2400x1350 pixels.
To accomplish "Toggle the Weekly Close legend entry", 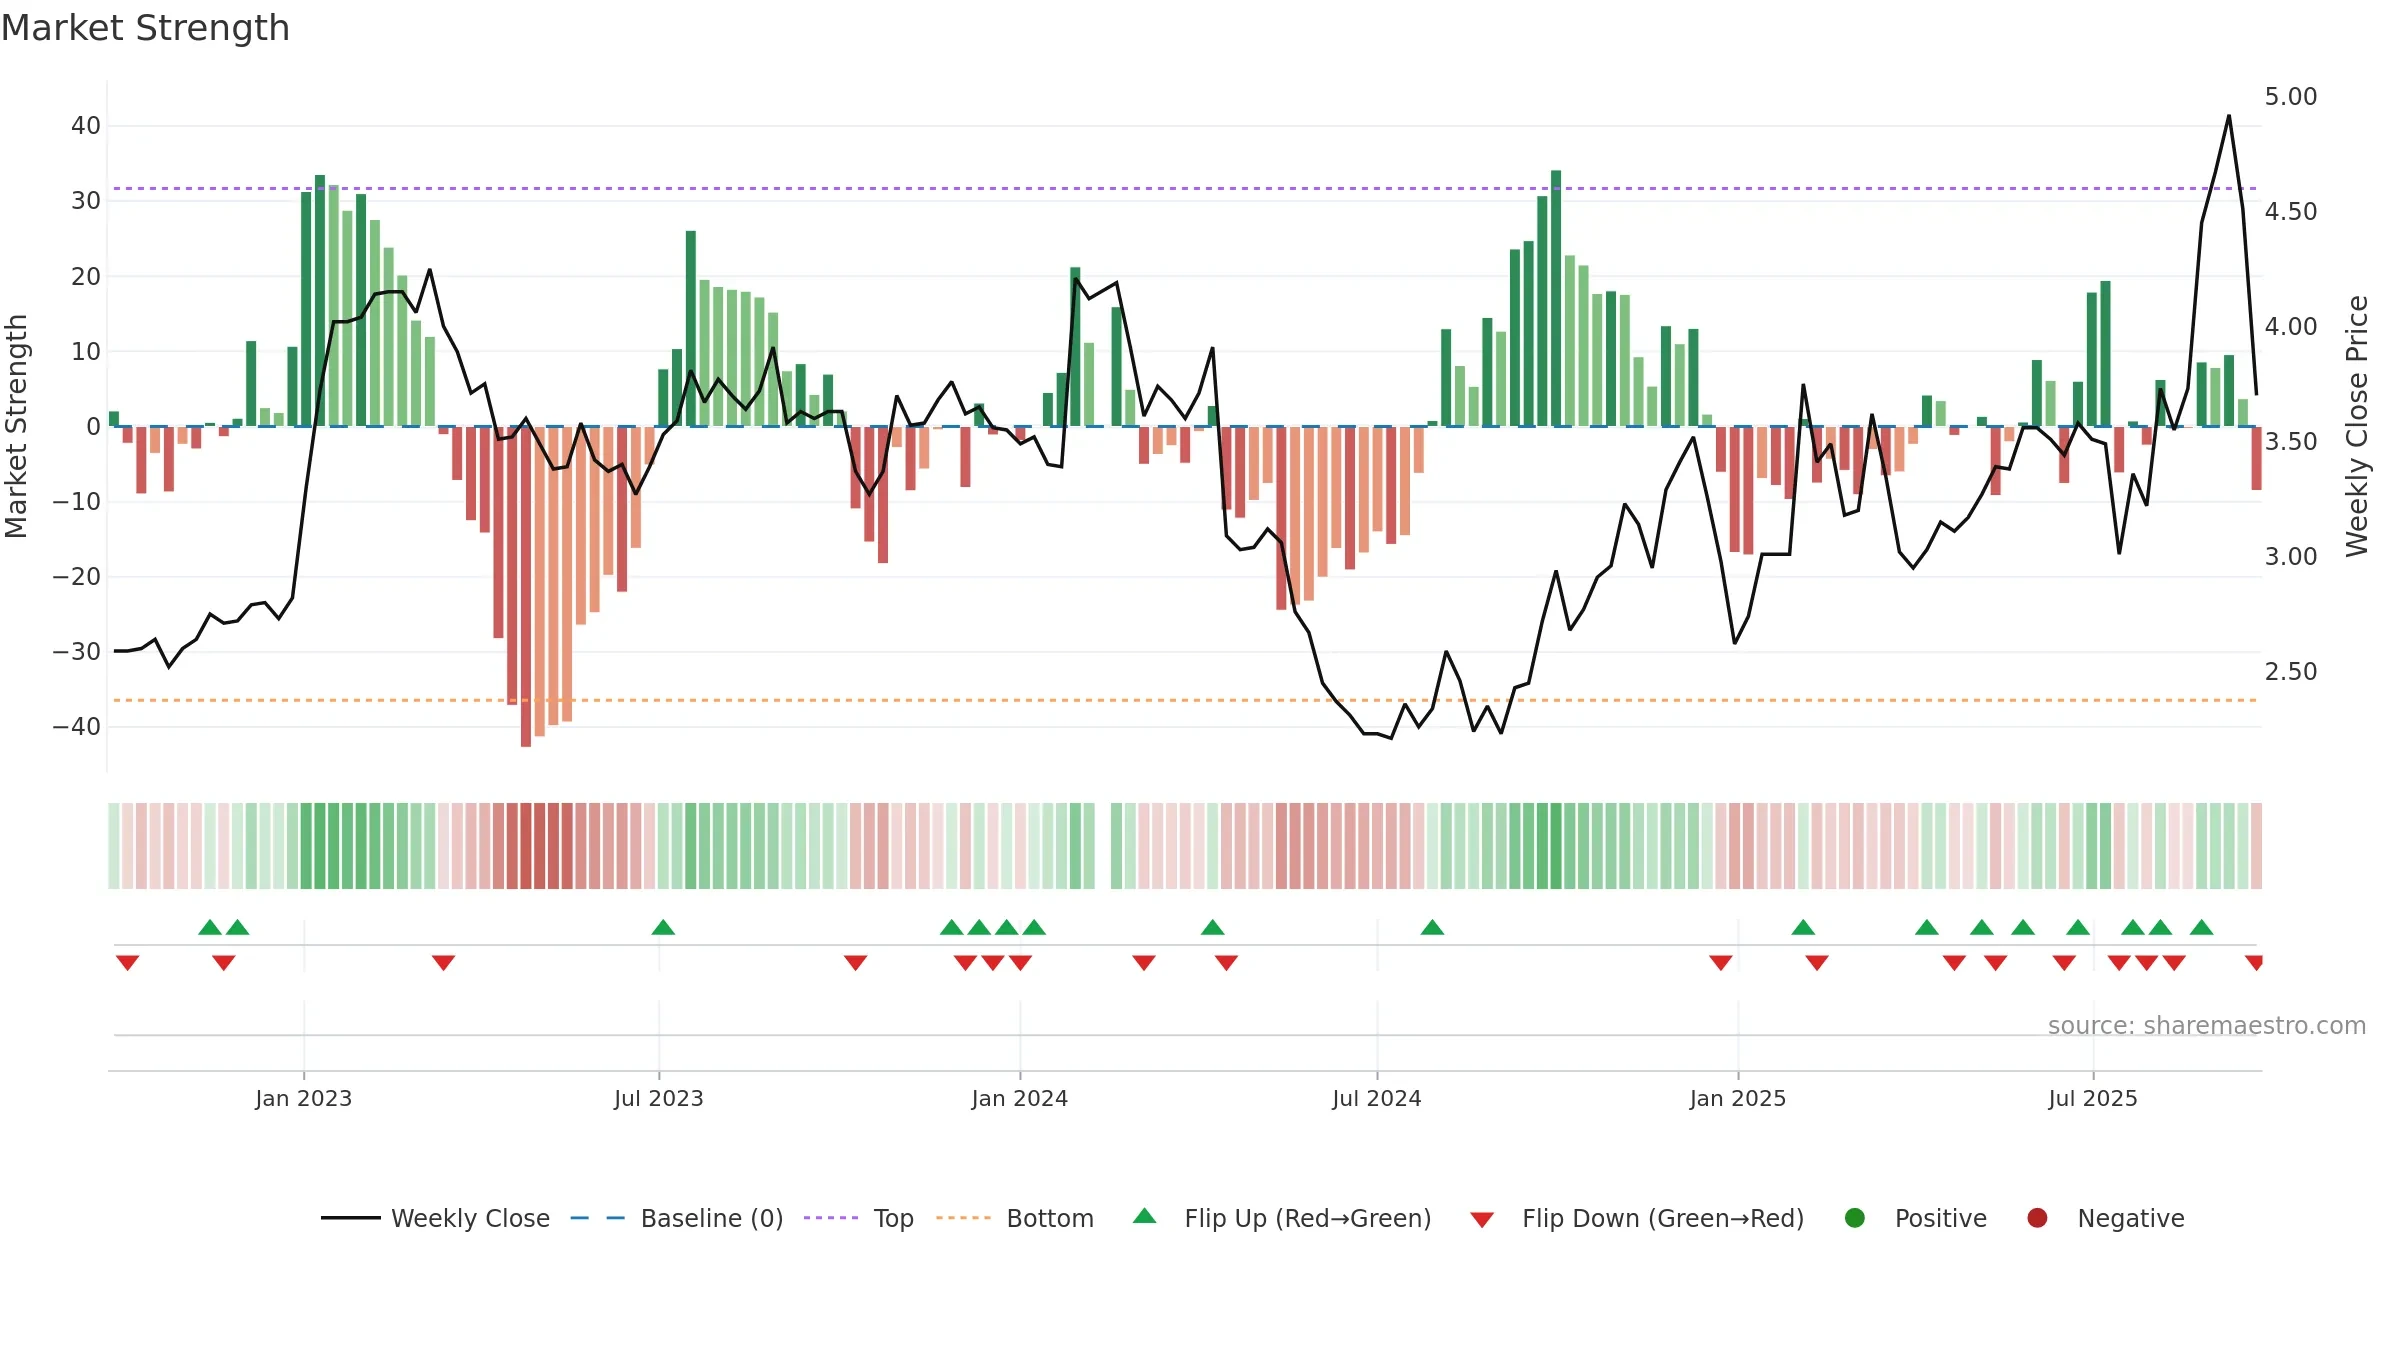I will pos(435,1218).
